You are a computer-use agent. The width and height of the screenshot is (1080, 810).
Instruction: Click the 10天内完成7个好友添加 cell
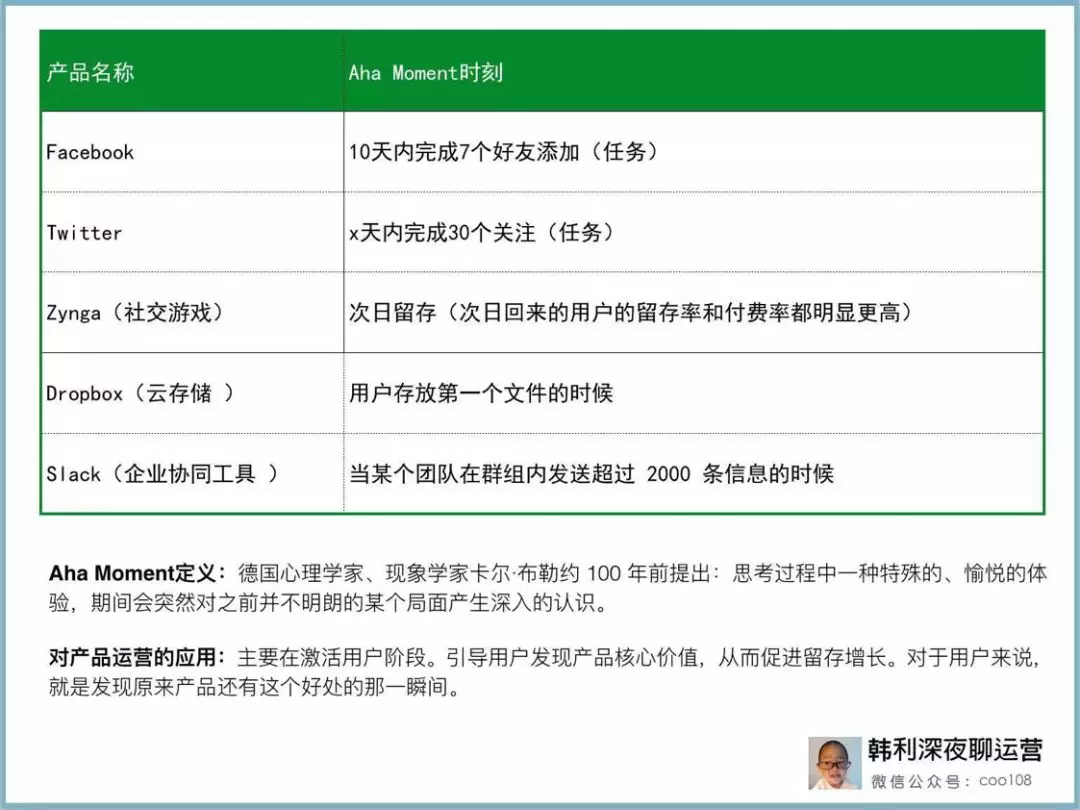point(694,152)
